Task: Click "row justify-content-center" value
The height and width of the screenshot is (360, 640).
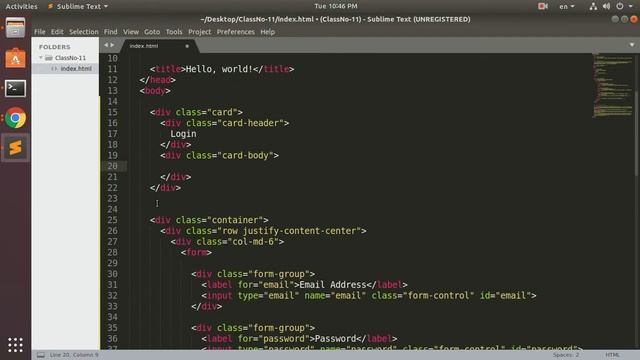Action: 289,231
